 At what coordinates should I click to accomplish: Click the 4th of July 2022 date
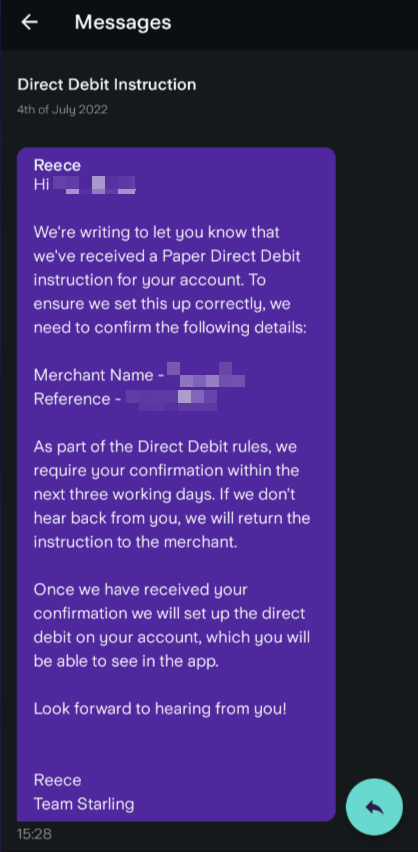pos(62,110)
